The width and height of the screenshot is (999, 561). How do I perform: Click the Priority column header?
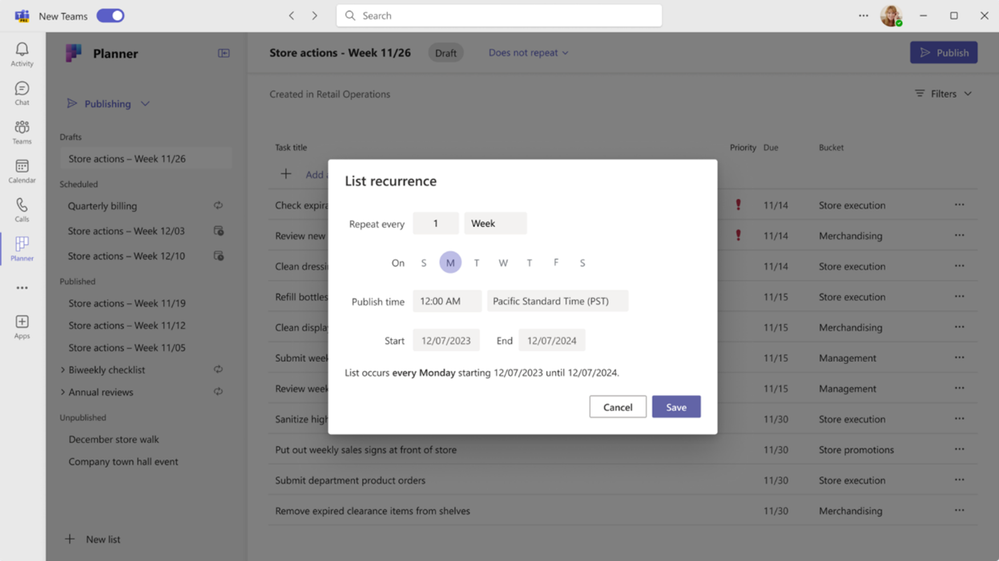tap(743, 147)
